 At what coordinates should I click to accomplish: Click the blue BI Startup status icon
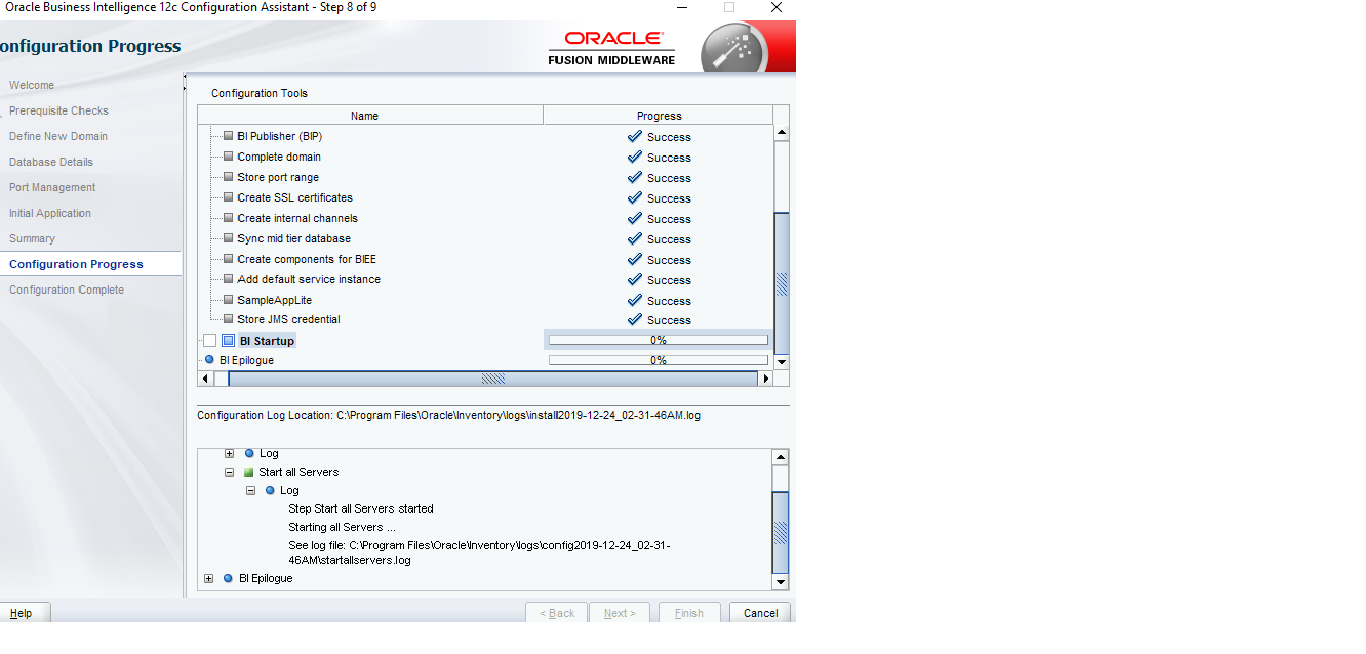click(x=228, y=341)
